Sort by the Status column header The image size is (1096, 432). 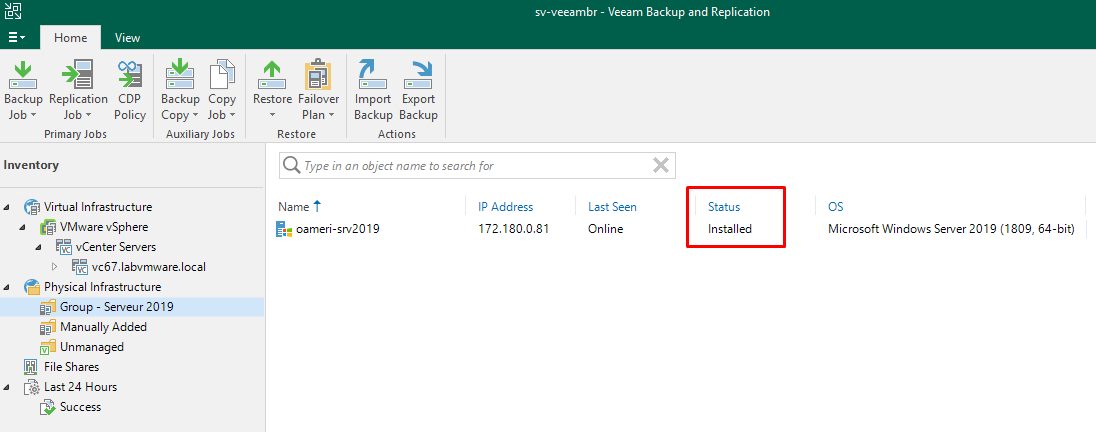(724, 207)
